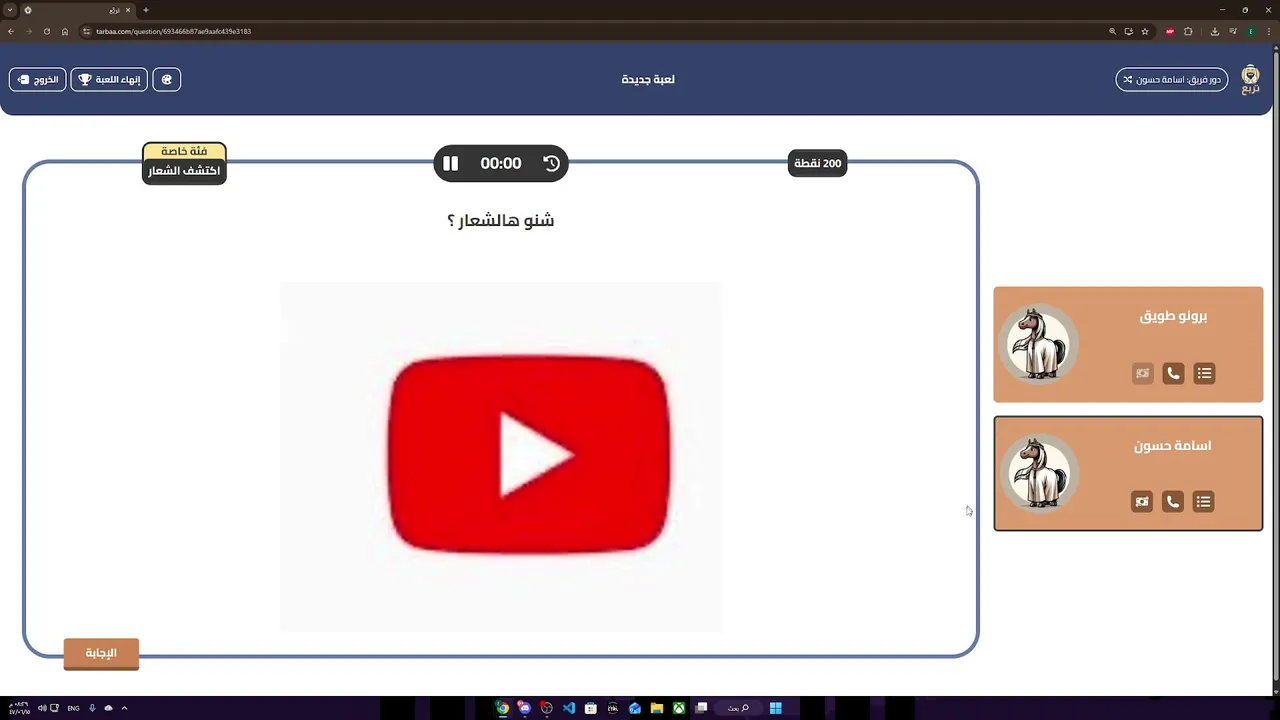Open Task View from the taskbar
This screenshot has width=1280, height=720.
[701, 708]
